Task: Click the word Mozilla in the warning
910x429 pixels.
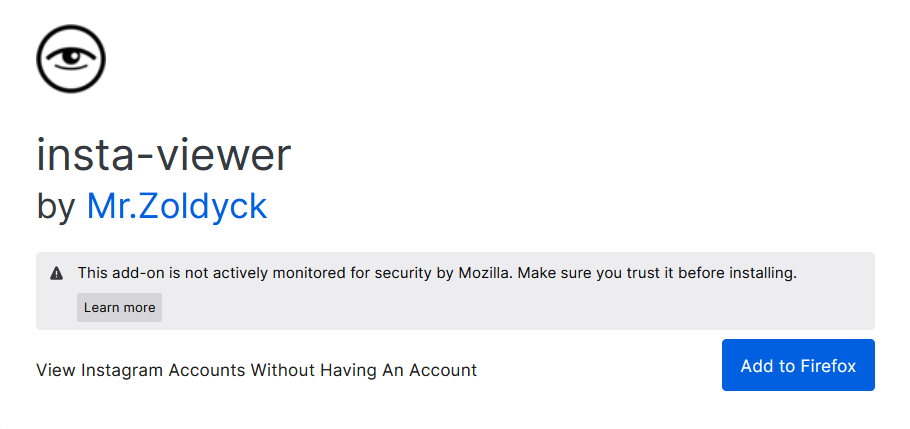Action: click(x=484, y=273)
